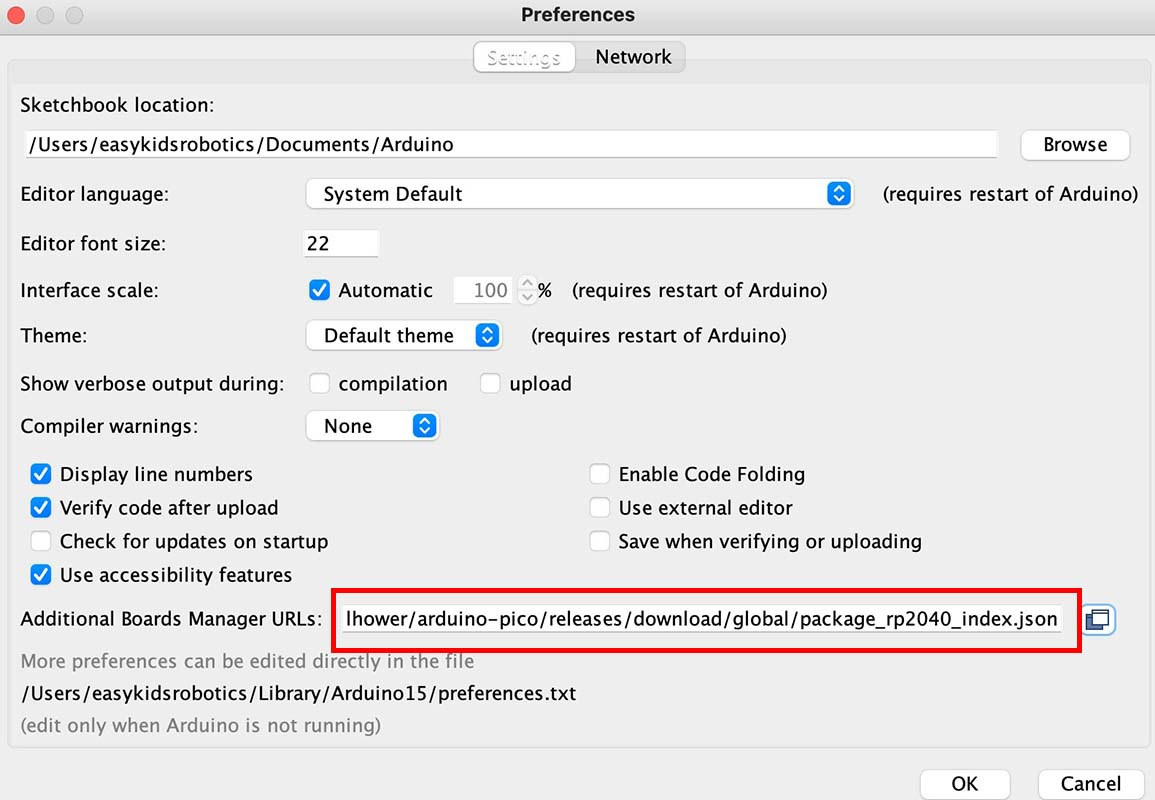
Task: Click the Theme selector blue arrow icon
Action: pos(487,335)
